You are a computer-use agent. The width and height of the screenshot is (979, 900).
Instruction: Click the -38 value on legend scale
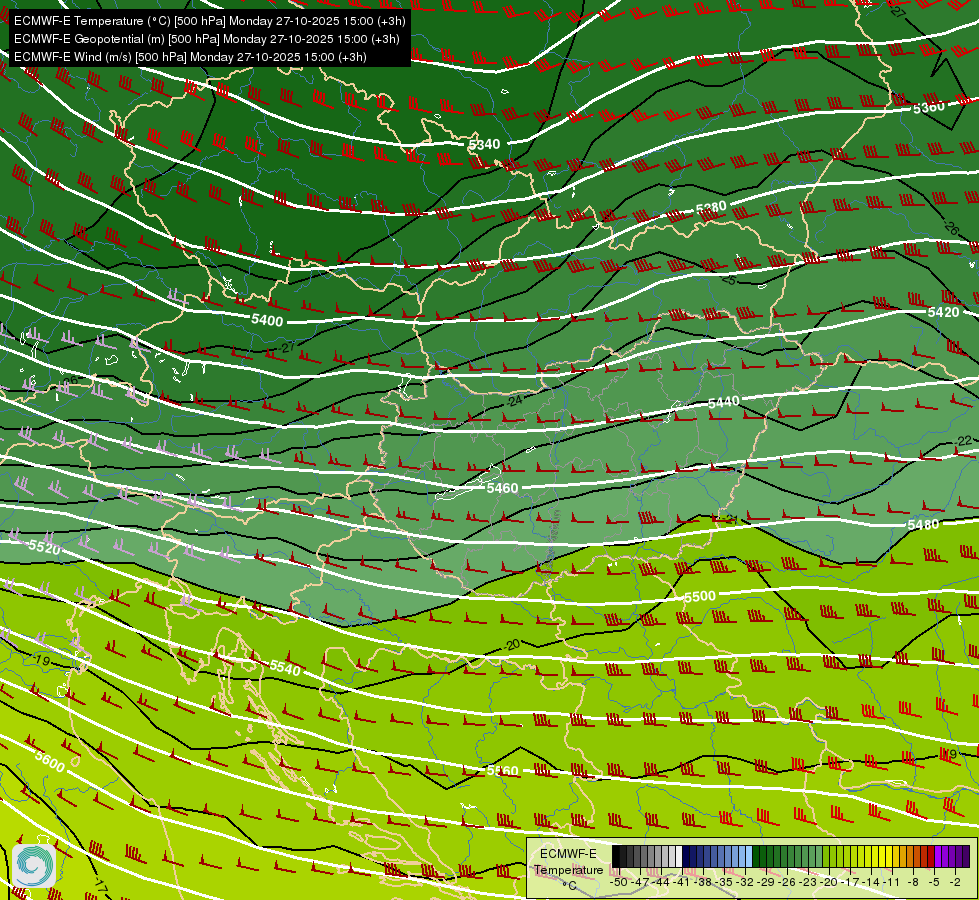coord(703,882)
